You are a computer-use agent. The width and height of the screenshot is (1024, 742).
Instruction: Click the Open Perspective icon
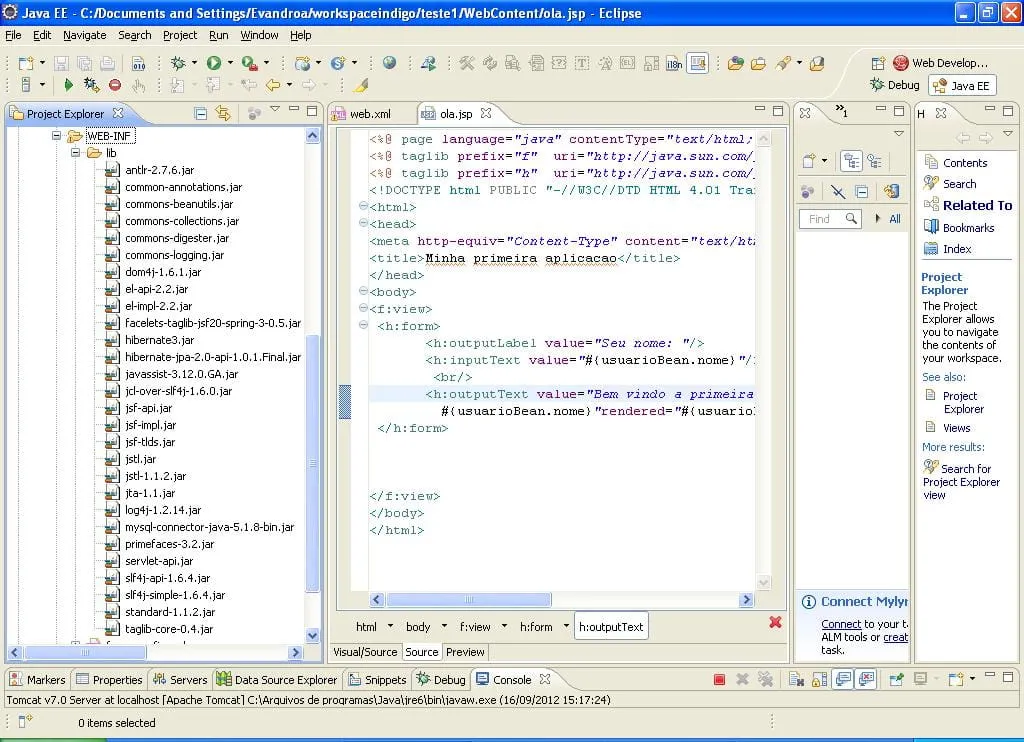click(x=878, y=63)
